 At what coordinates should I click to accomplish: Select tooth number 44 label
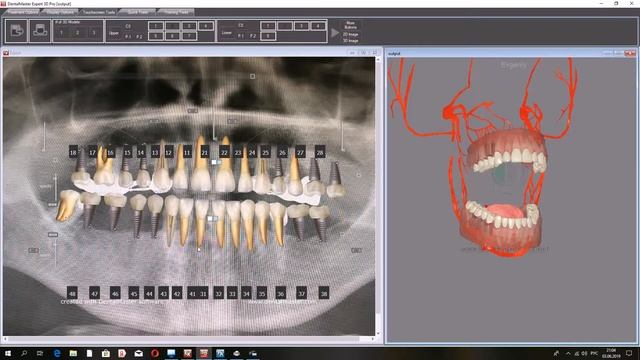coord(149,293)
